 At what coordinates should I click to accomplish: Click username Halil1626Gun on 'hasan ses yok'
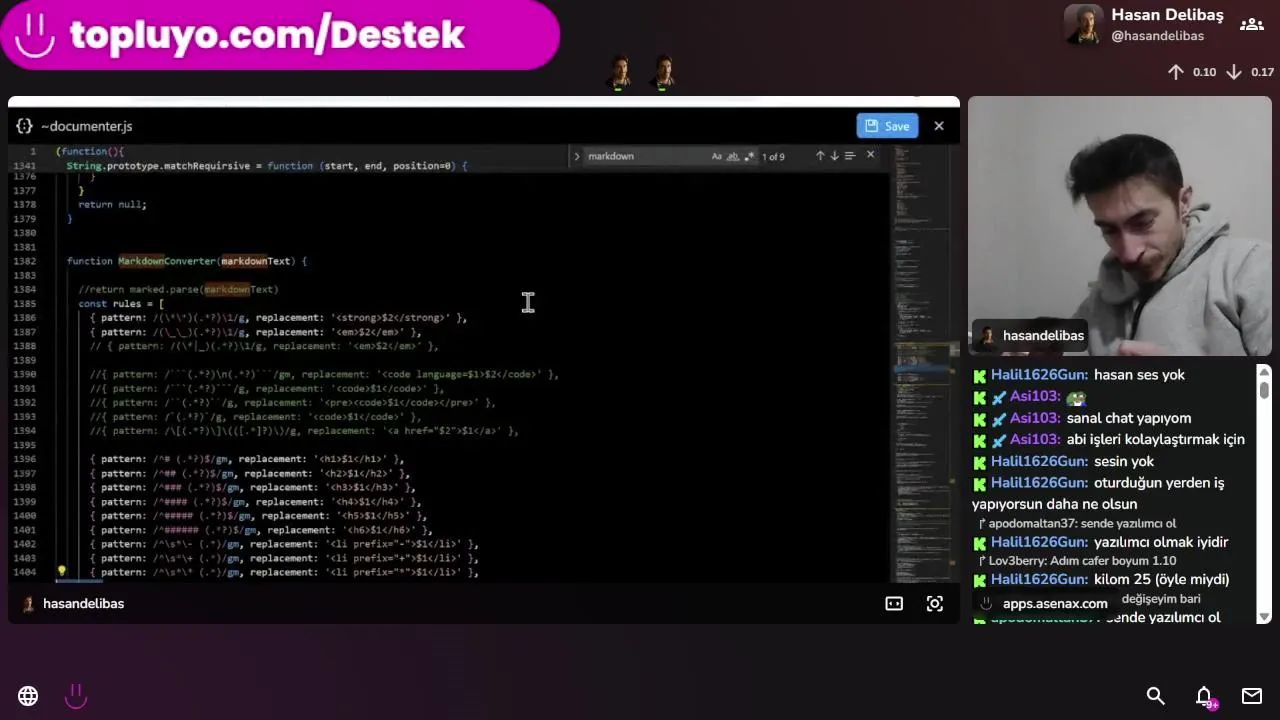point(1039,375)
